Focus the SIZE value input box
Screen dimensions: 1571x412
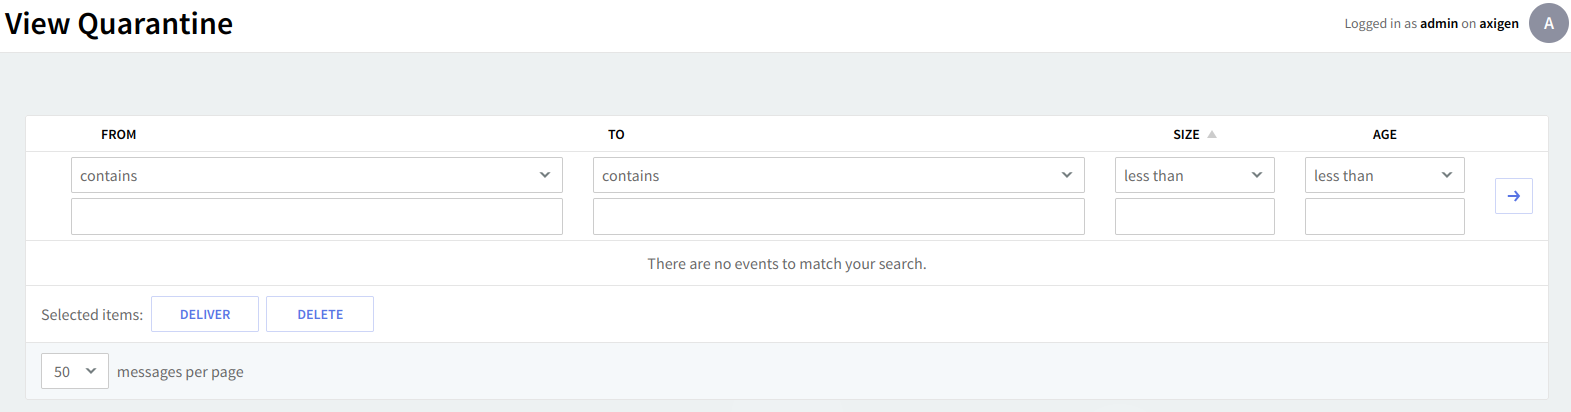(x=1194, y=217)
